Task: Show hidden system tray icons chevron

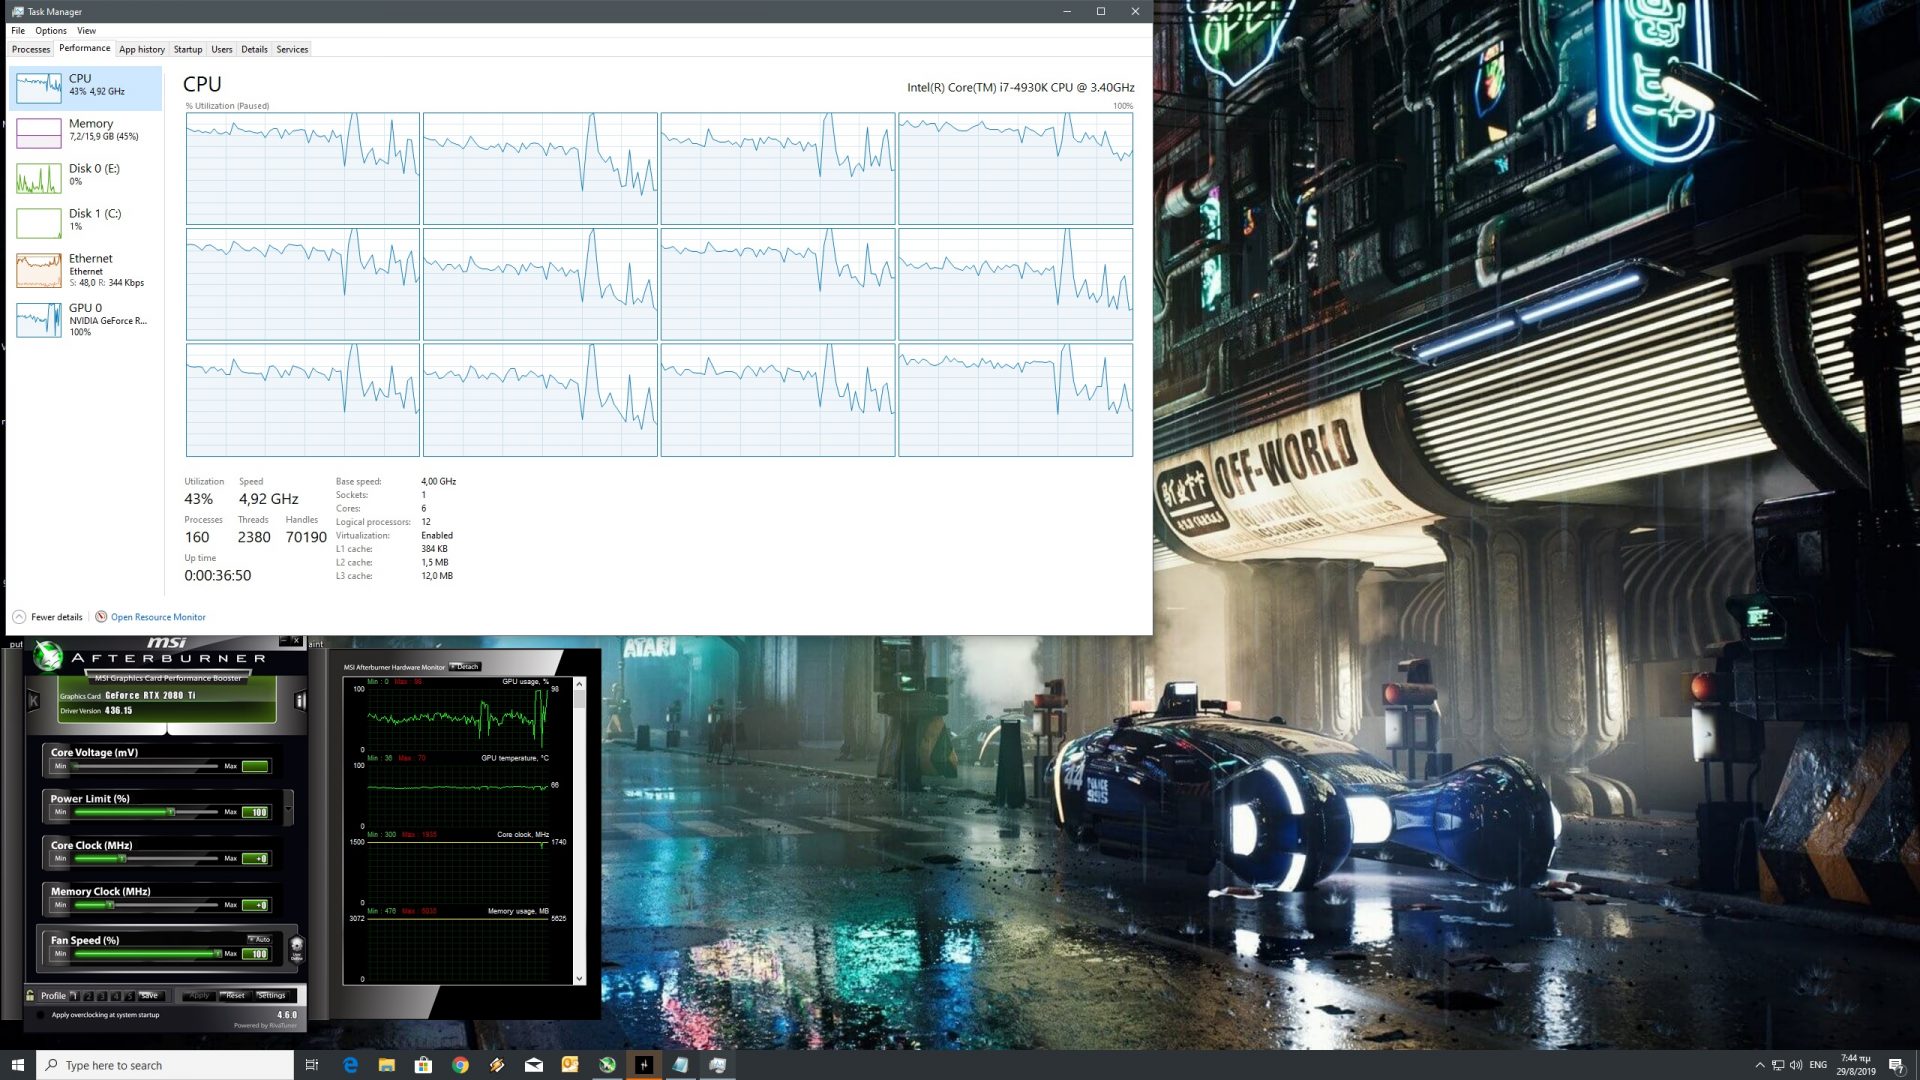Action: click(1759, 1065)
